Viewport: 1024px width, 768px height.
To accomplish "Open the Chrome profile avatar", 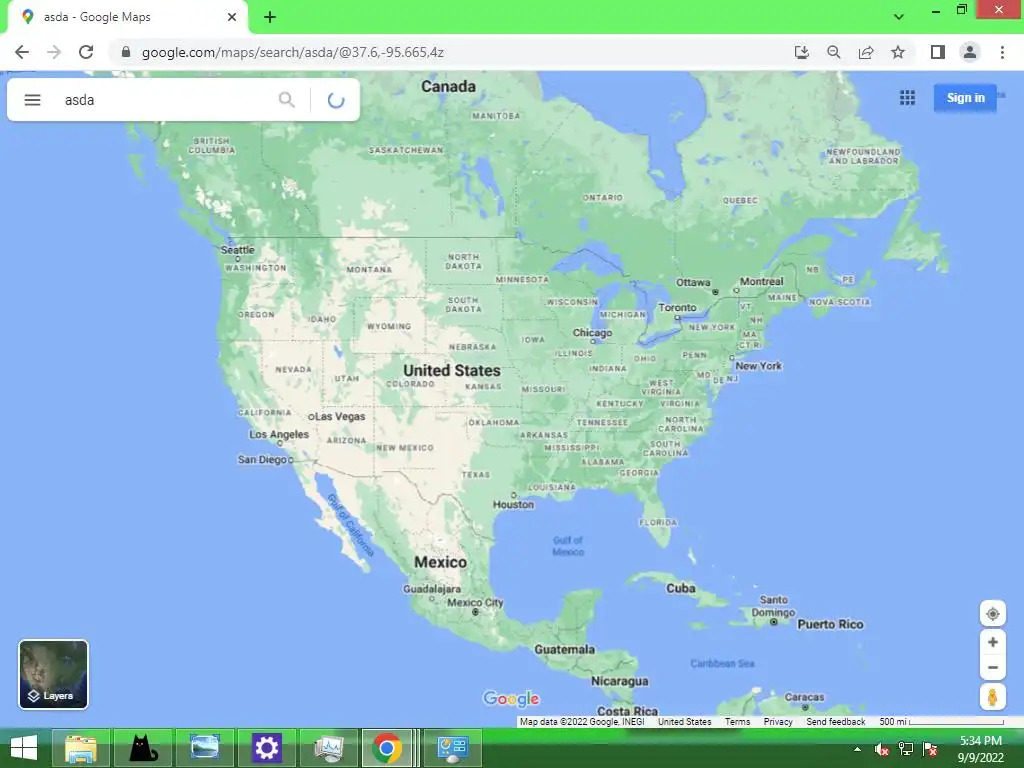I will (970, 52).
